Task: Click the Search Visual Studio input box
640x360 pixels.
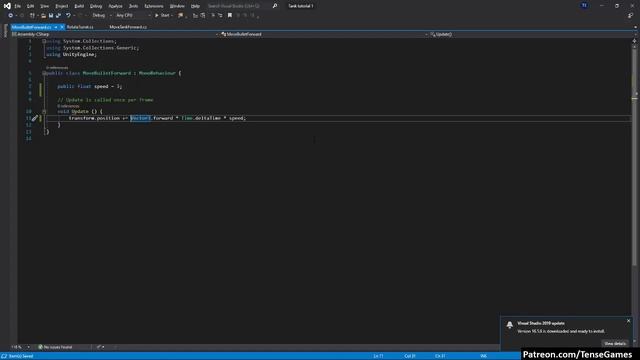Action: coord(238,6)
